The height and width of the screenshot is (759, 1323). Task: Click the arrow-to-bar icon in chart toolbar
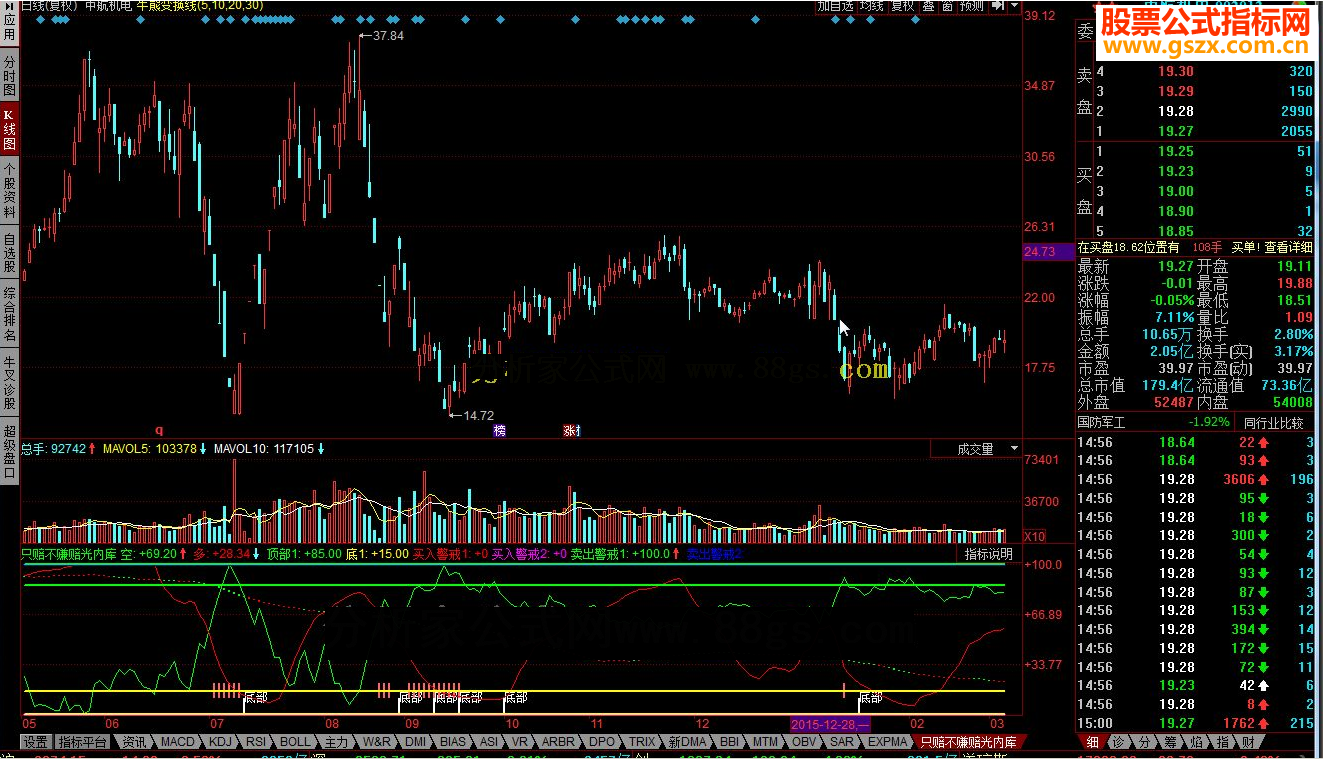pos(996,6)
